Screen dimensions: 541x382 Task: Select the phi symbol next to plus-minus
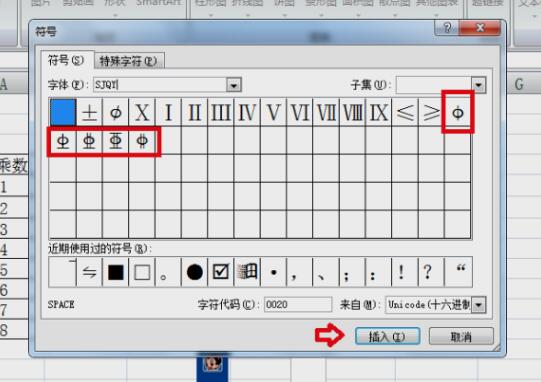tap(116, 112)
